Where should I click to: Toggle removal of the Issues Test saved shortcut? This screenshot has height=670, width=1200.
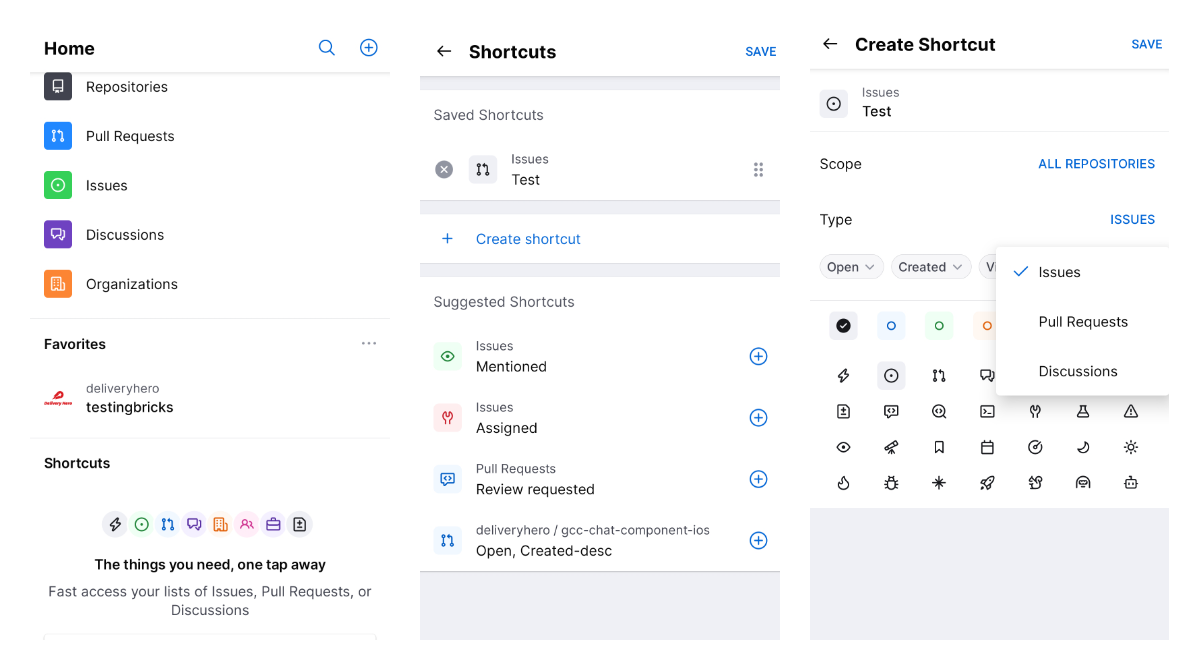click(444, 169)
